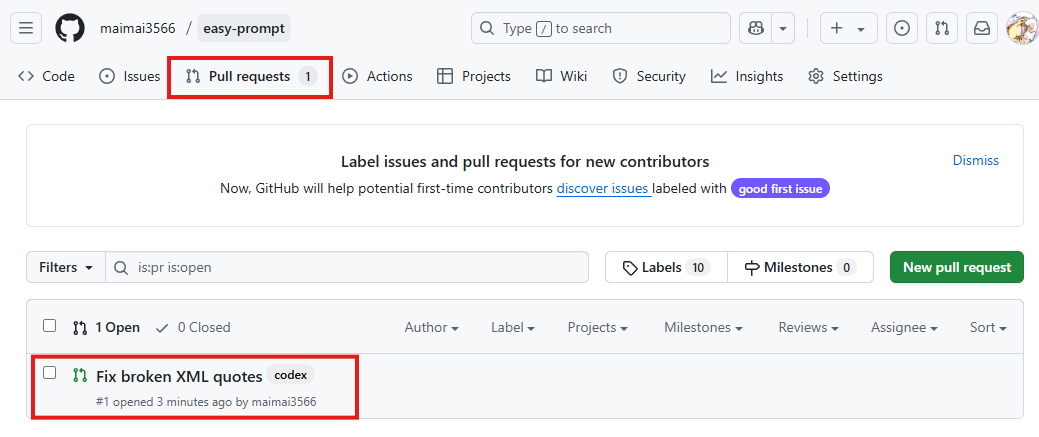Expand the Author filter dropdown
This screenshot has height=437, width=1039.
(431, 327)
